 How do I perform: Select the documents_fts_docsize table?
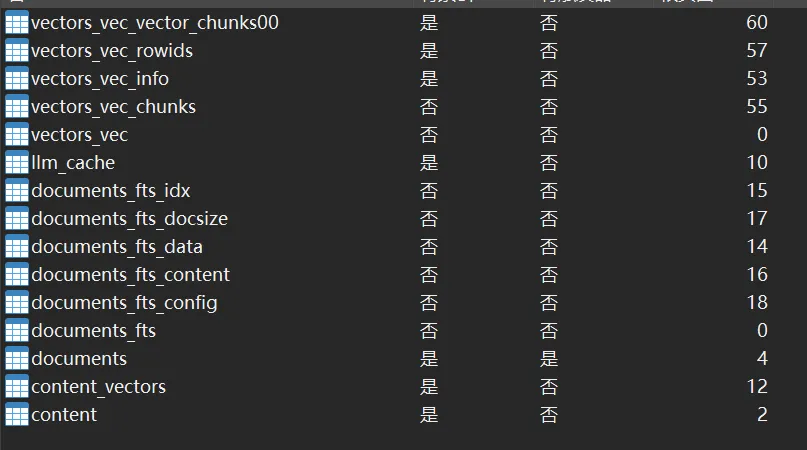point(129,219)
